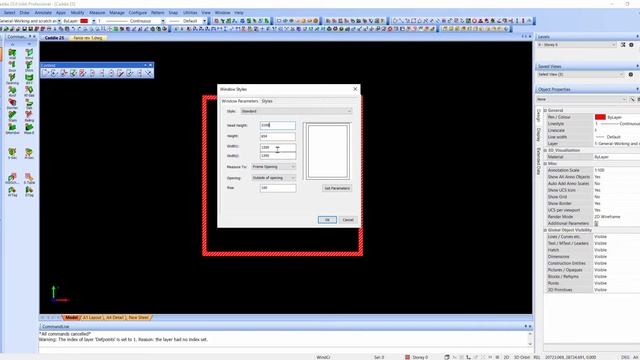The height and width of the screenshot is (360, 640).
Task: Open the Draw menu
Action: 24,13
